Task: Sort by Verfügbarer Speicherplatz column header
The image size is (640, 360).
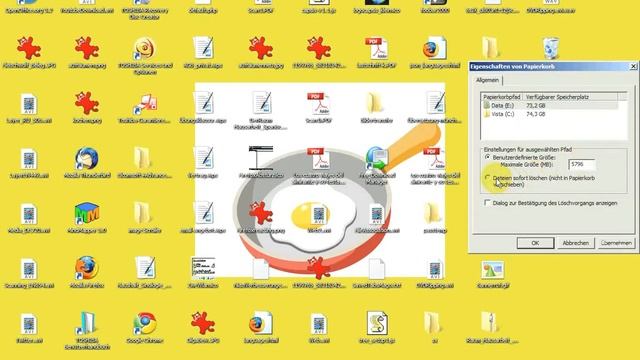Action: [570, 97]
